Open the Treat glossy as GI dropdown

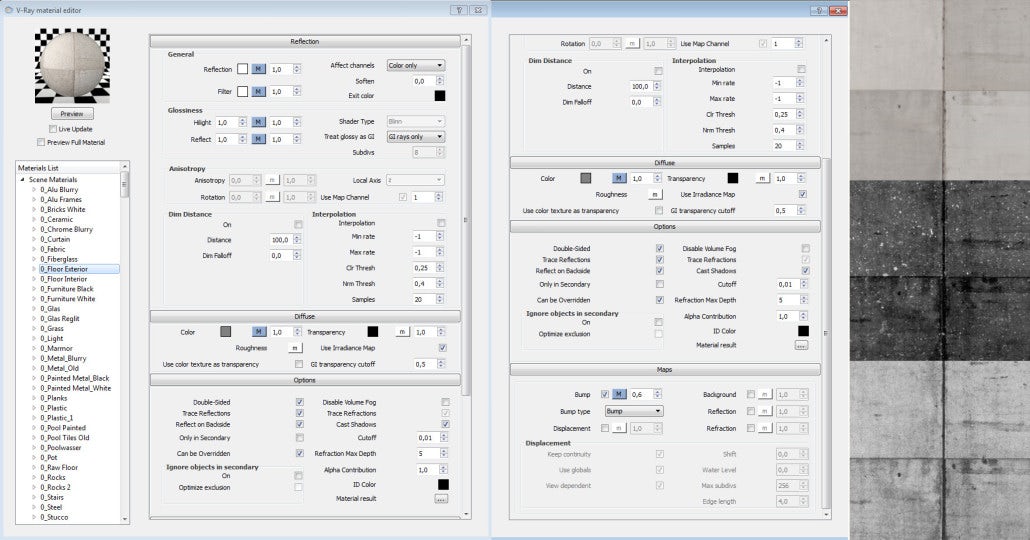pos(415,136)
